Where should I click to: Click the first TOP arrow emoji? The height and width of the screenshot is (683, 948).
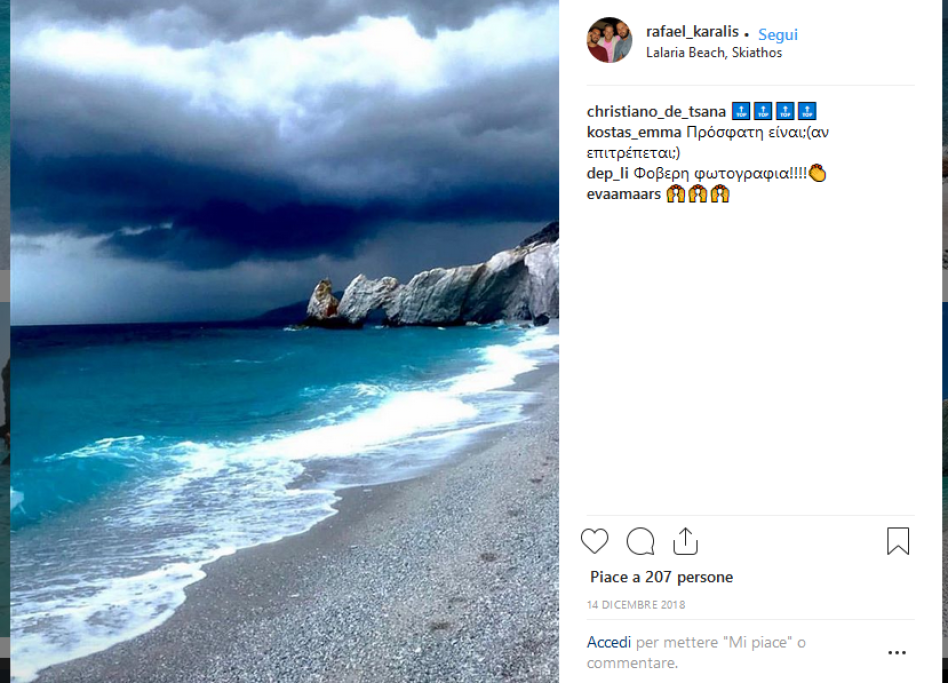[x=741, y=111]
